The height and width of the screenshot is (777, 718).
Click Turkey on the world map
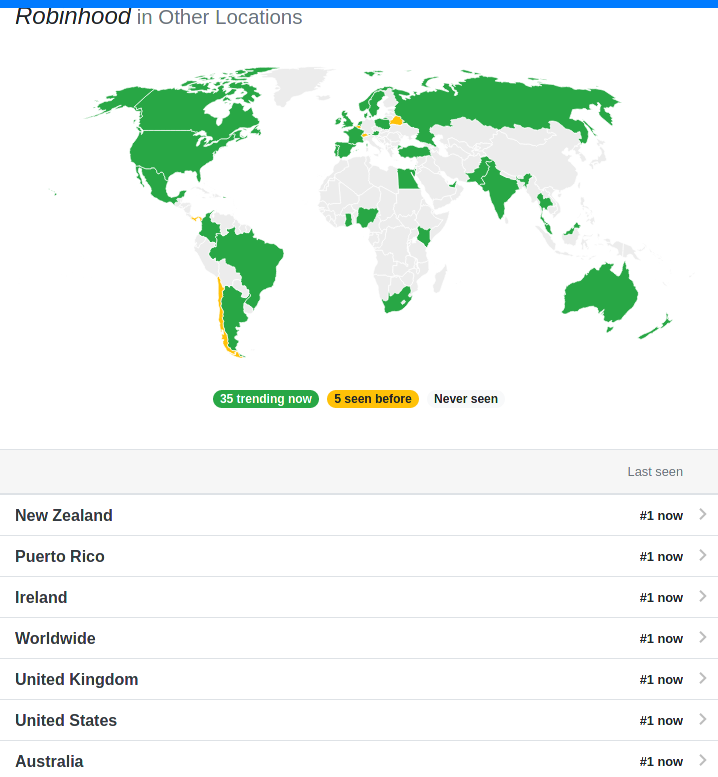415,151
